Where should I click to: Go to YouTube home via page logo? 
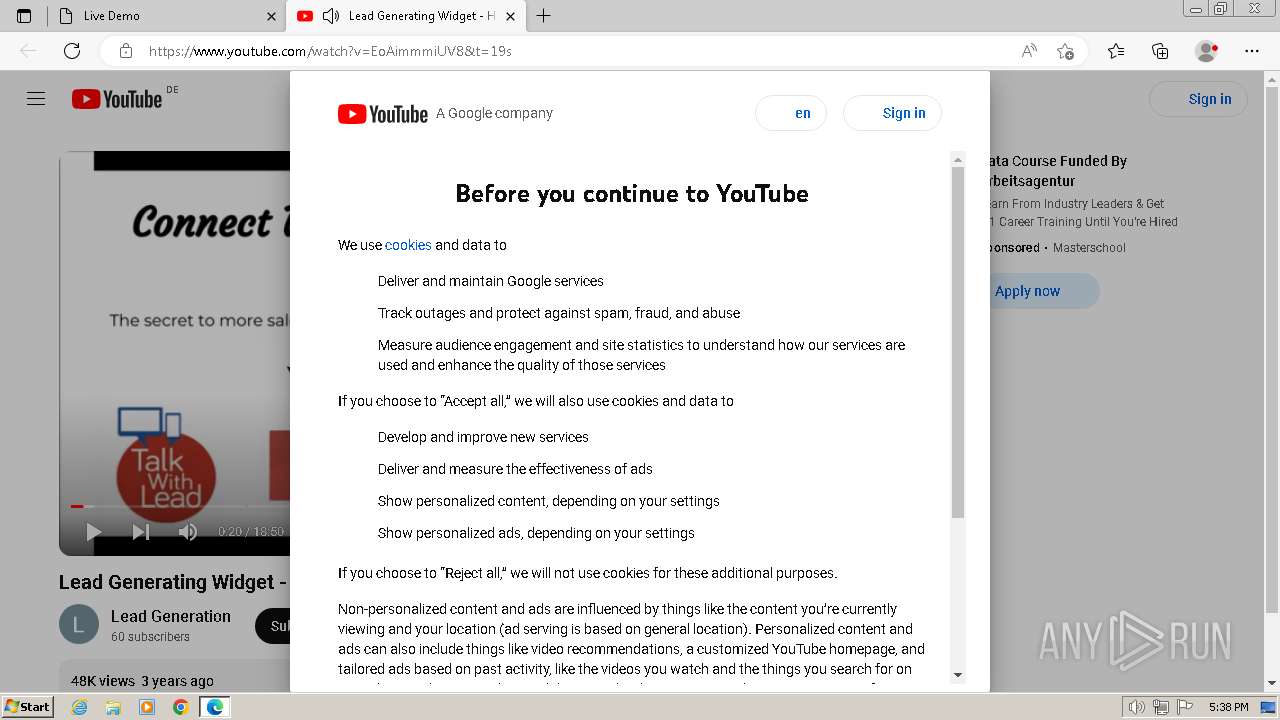[117, 99]
